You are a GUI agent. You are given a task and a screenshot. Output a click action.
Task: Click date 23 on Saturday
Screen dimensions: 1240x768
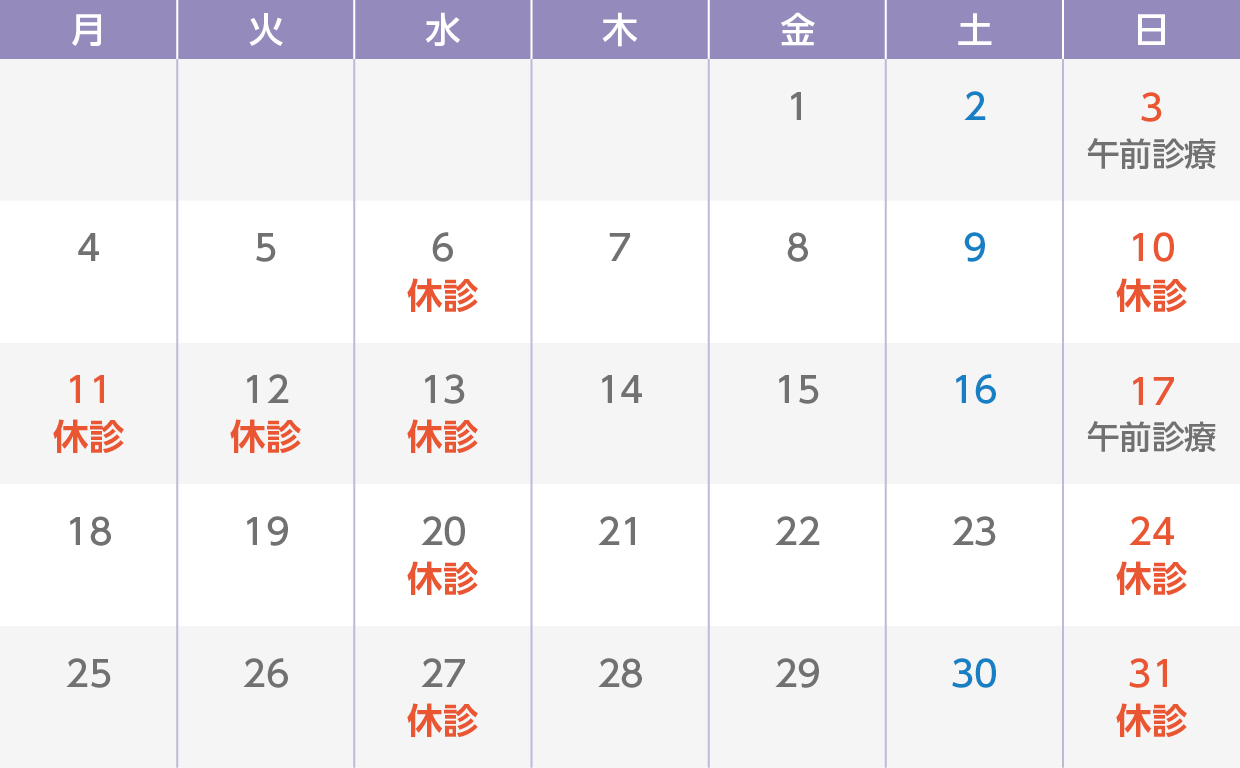coord(975,532)
